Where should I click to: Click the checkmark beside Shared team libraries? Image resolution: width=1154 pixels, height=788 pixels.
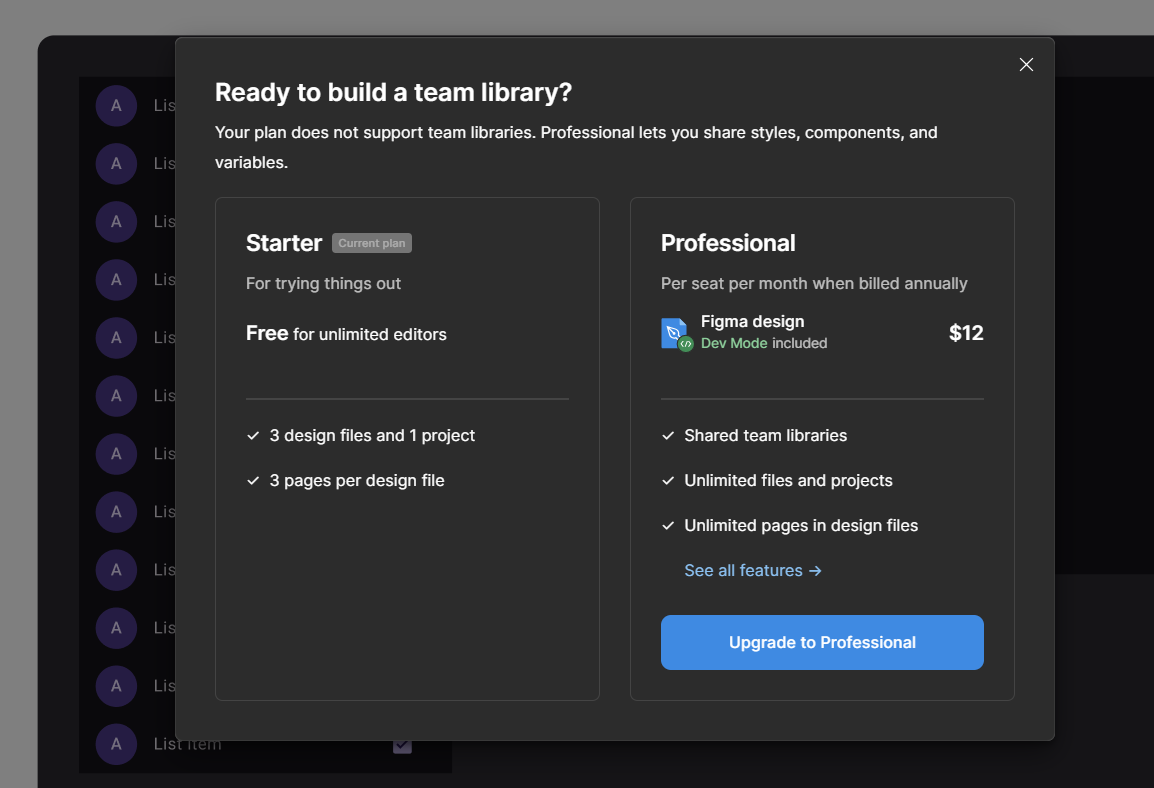click(668, 436)
